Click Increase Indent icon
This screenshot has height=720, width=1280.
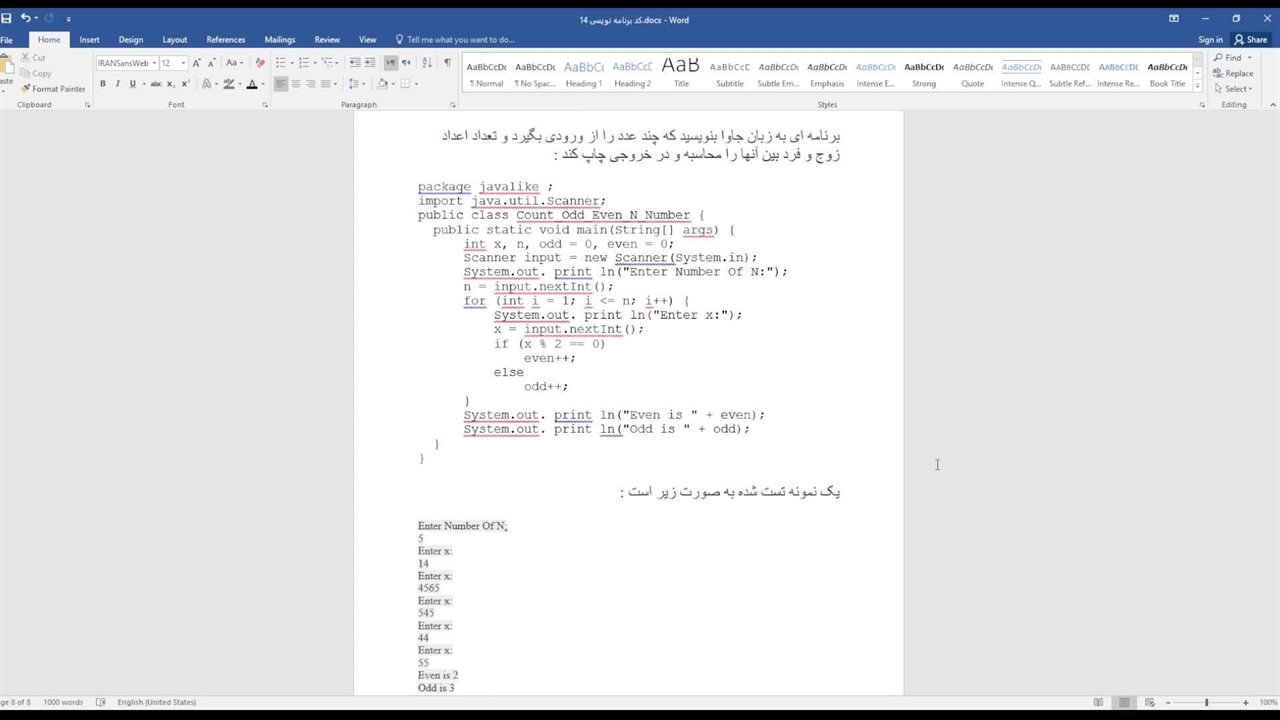[x=370, y=63]
